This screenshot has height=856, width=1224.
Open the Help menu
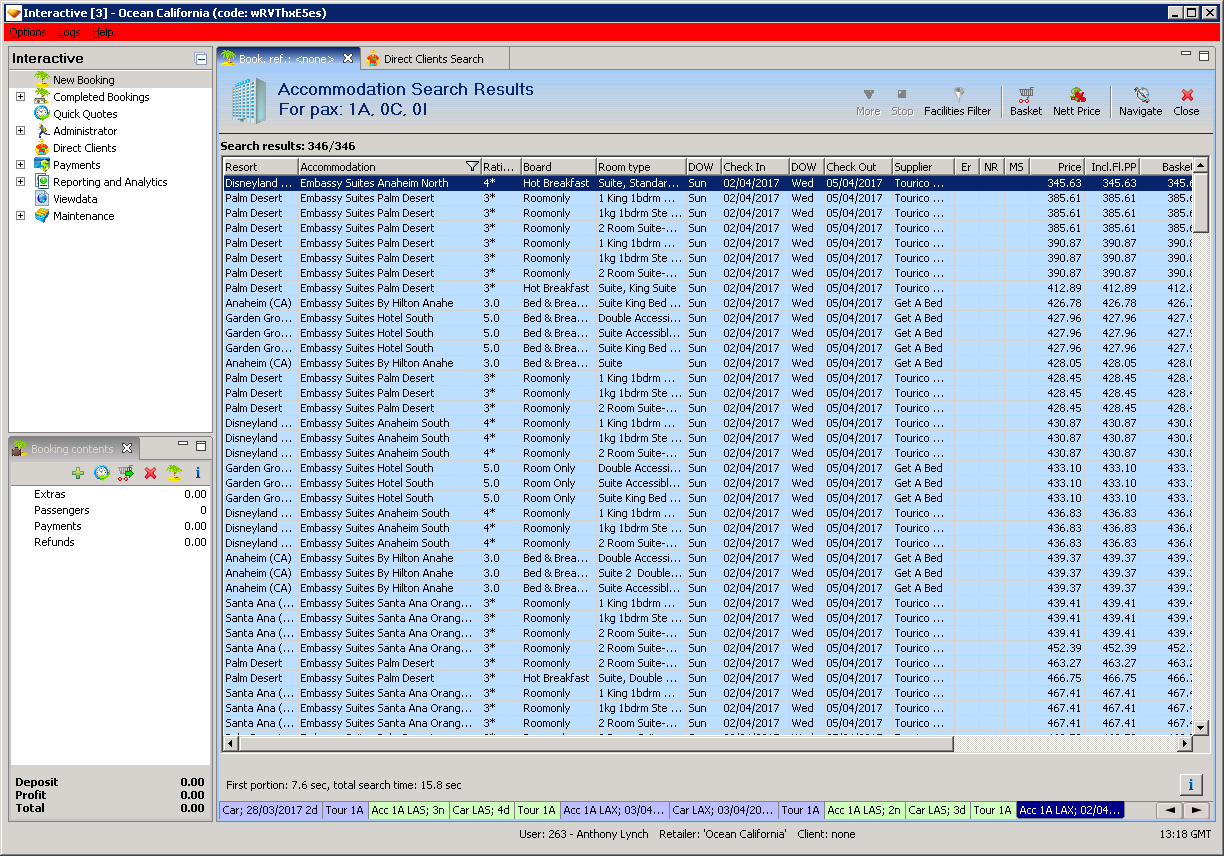(103, 33)
